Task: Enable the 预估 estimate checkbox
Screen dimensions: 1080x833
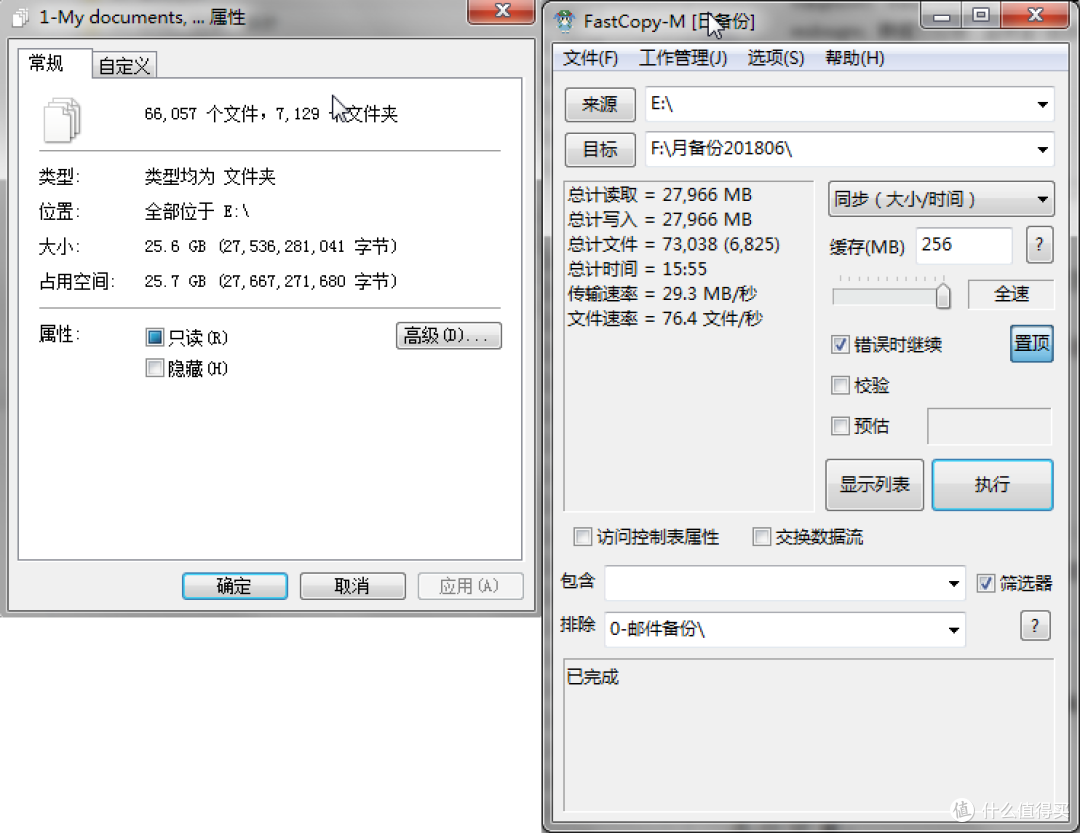Action: point(840,426)
